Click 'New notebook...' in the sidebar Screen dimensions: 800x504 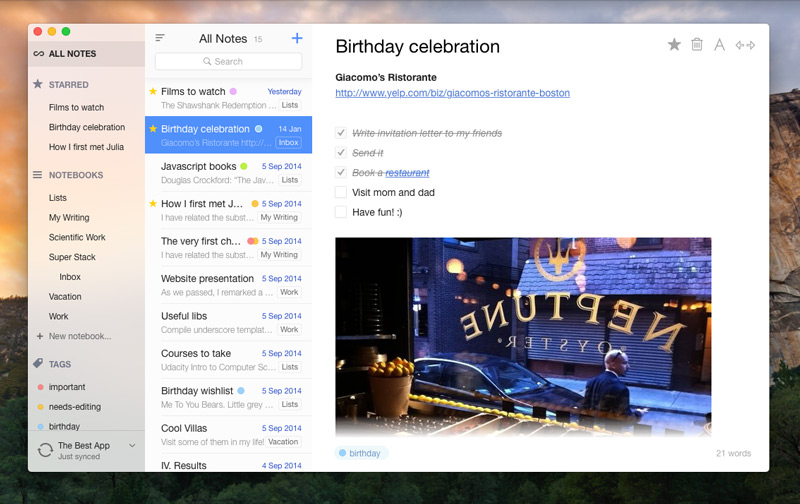[x=79, y=336]
